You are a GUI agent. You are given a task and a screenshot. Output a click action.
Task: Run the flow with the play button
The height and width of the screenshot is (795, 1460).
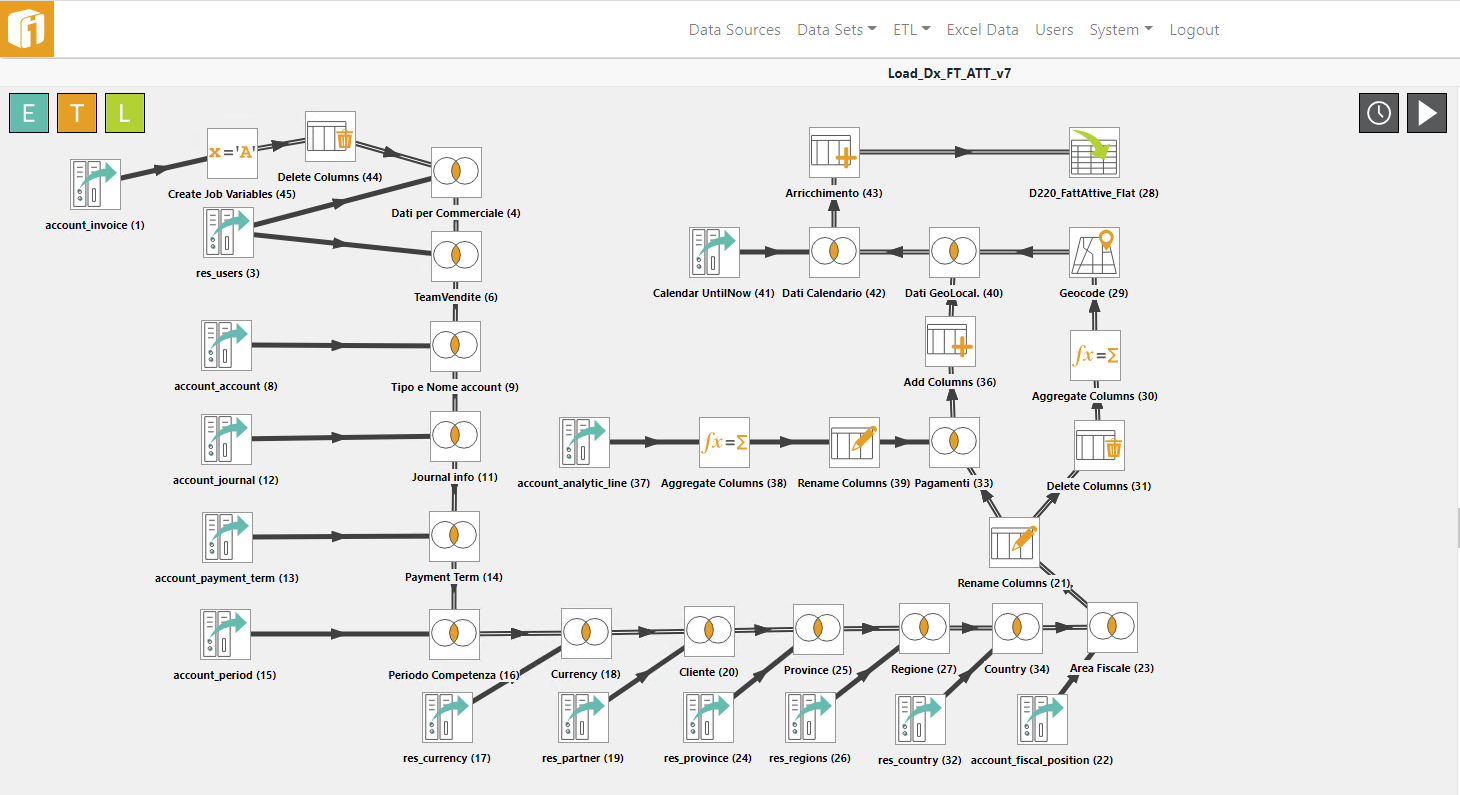click(1426, 112)
